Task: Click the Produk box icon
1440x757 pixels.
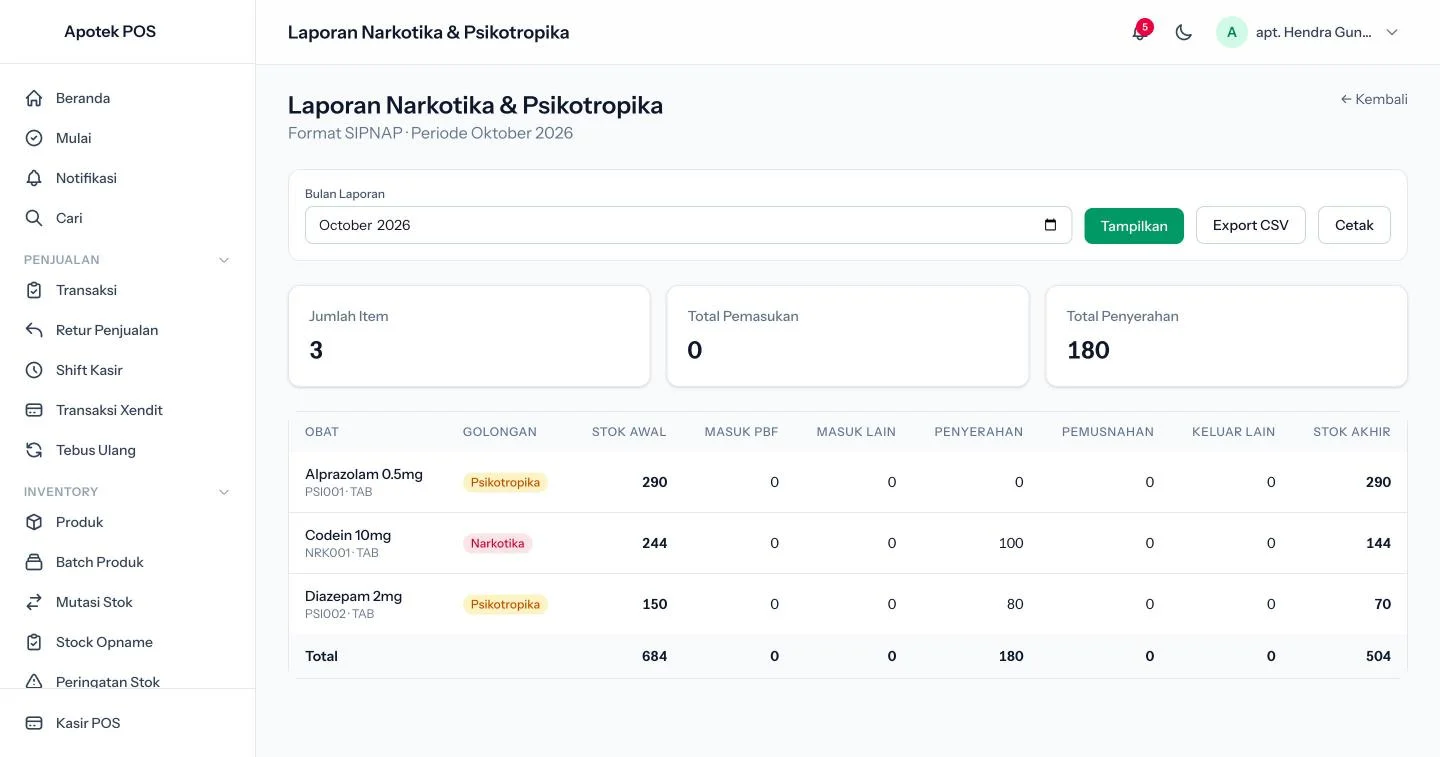Action: pyautogui.click(x=34, y=522)
